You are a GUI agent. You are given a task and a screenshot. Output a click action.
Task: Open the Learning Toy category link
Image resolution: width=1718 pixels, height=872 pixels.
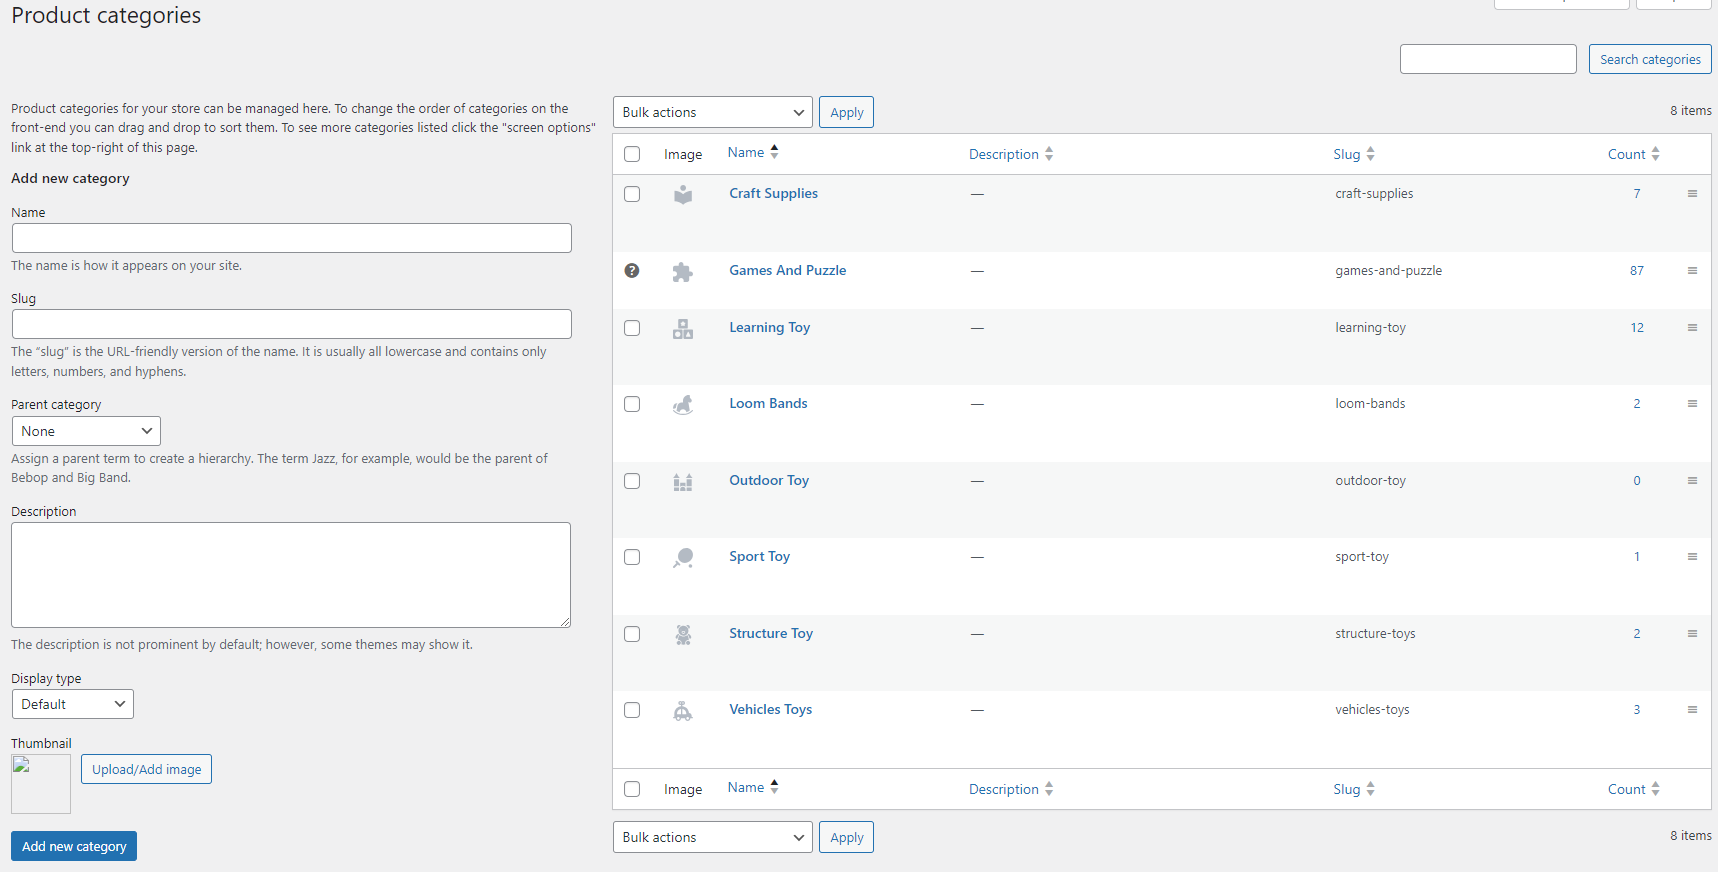coord(769,327)
